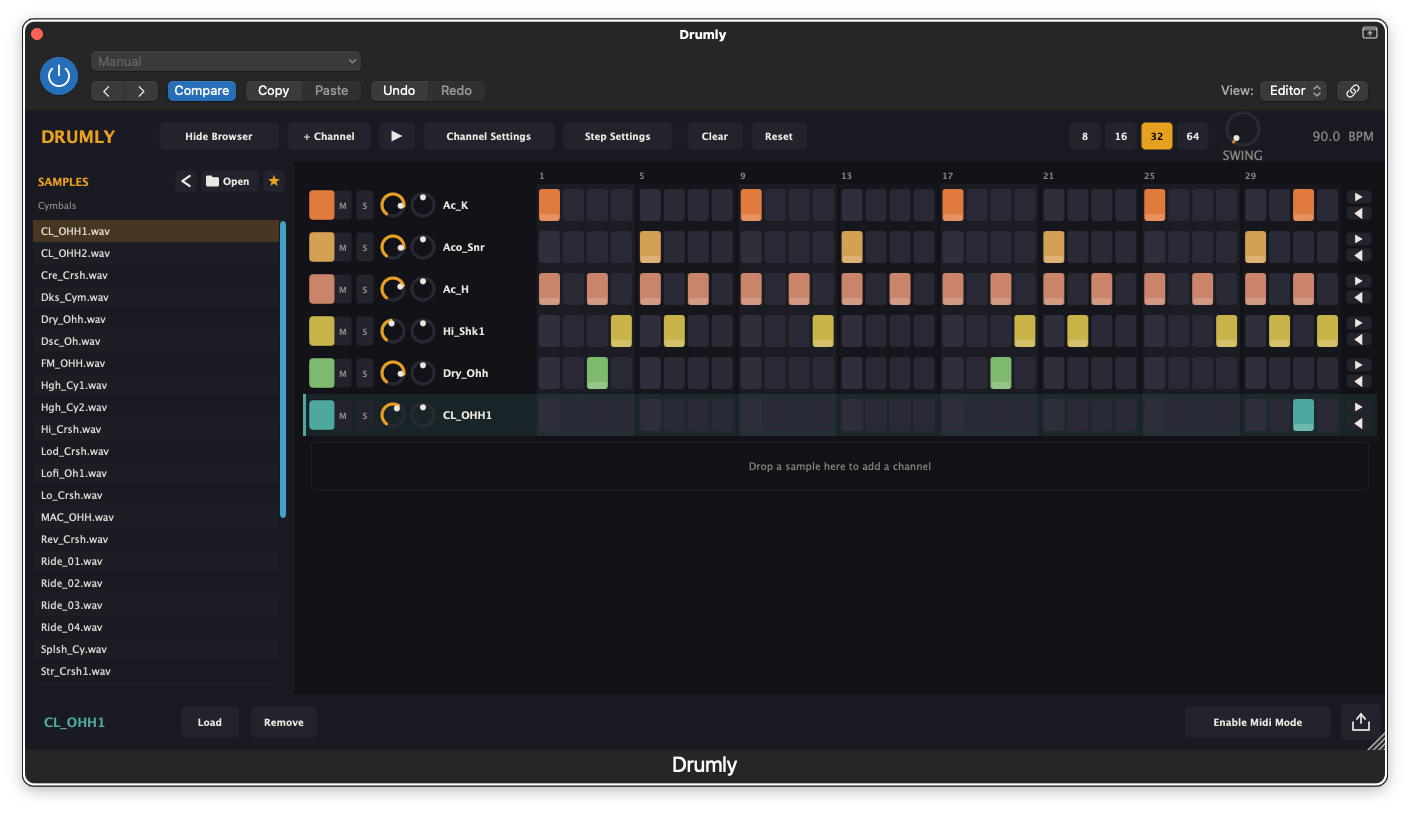Go to the previous preset arrow
The width and height of the screenshot is (1410, 813).
pos(107,91)
